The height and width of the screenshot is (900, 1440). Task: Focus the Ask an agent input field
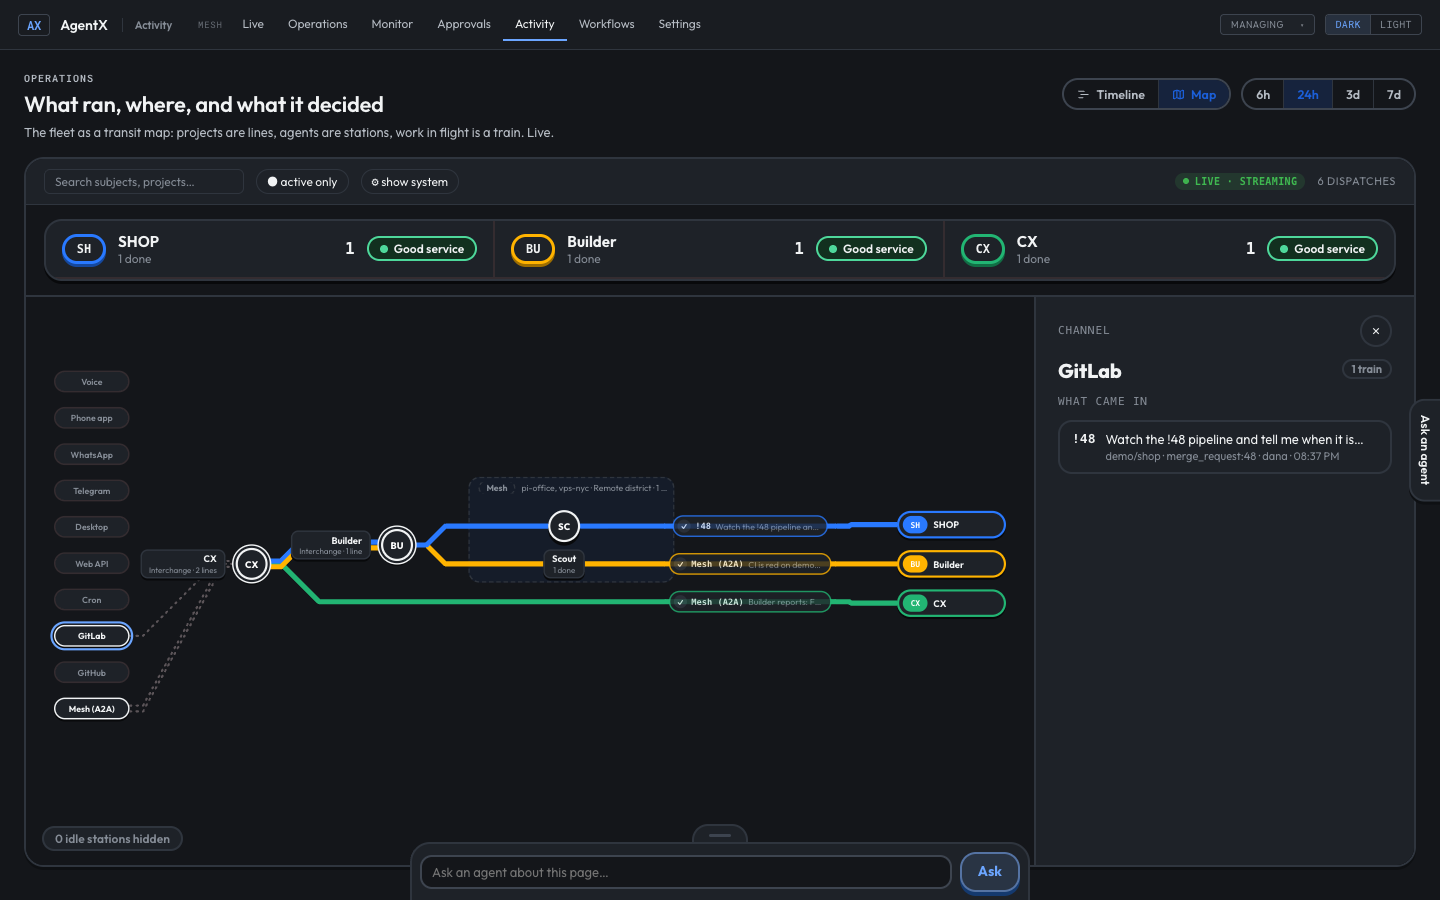click(685, 872)
